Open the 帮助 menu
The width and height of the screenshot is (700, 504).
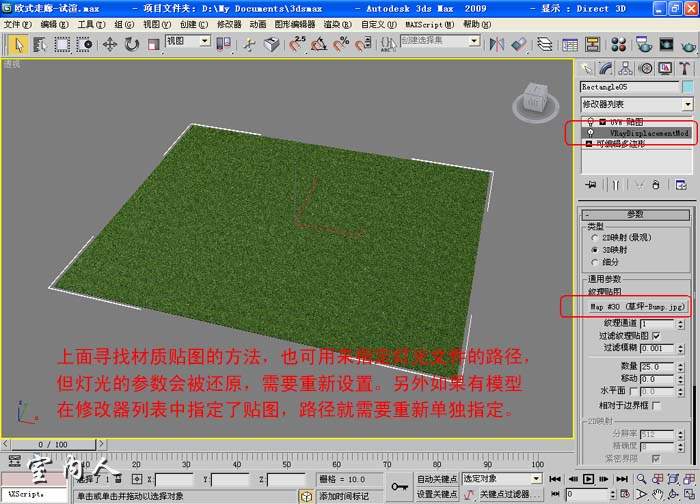[x=477, y=25]
